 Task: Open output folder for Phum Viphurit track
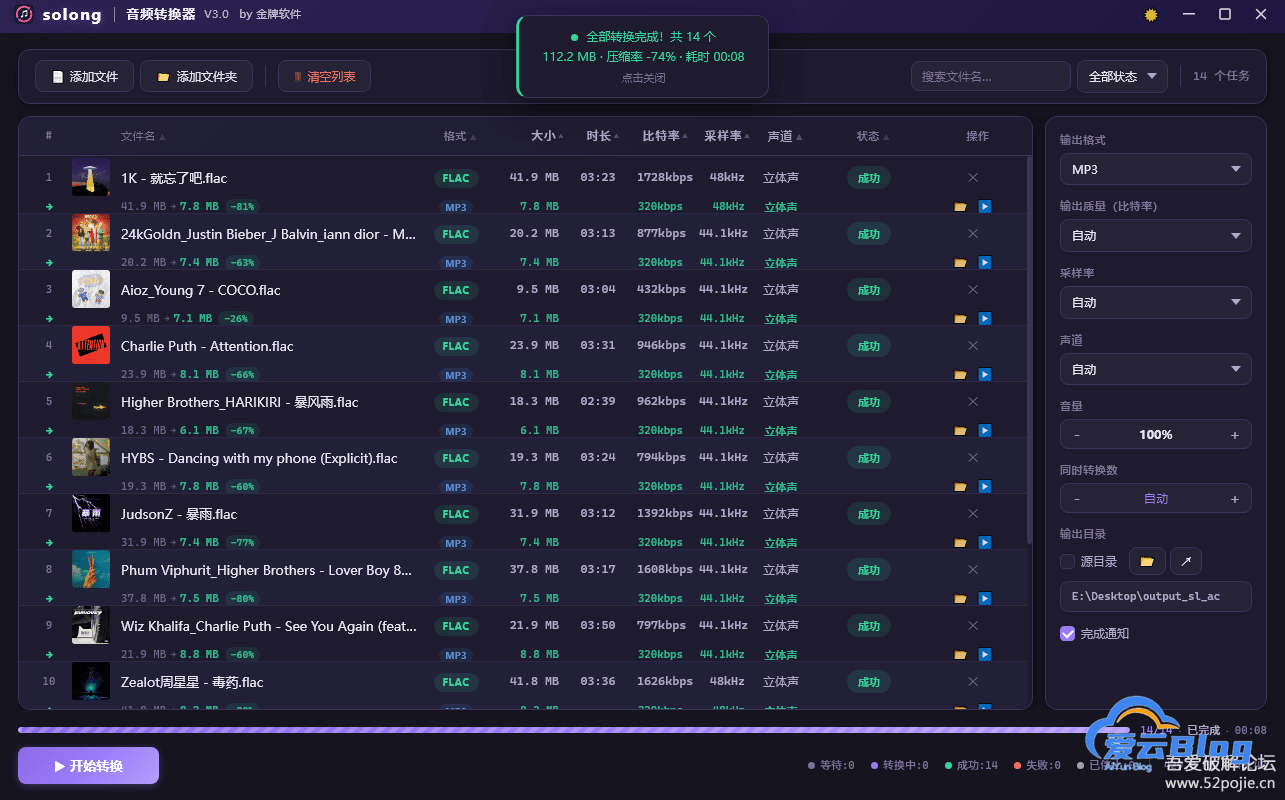pos(960,599)
